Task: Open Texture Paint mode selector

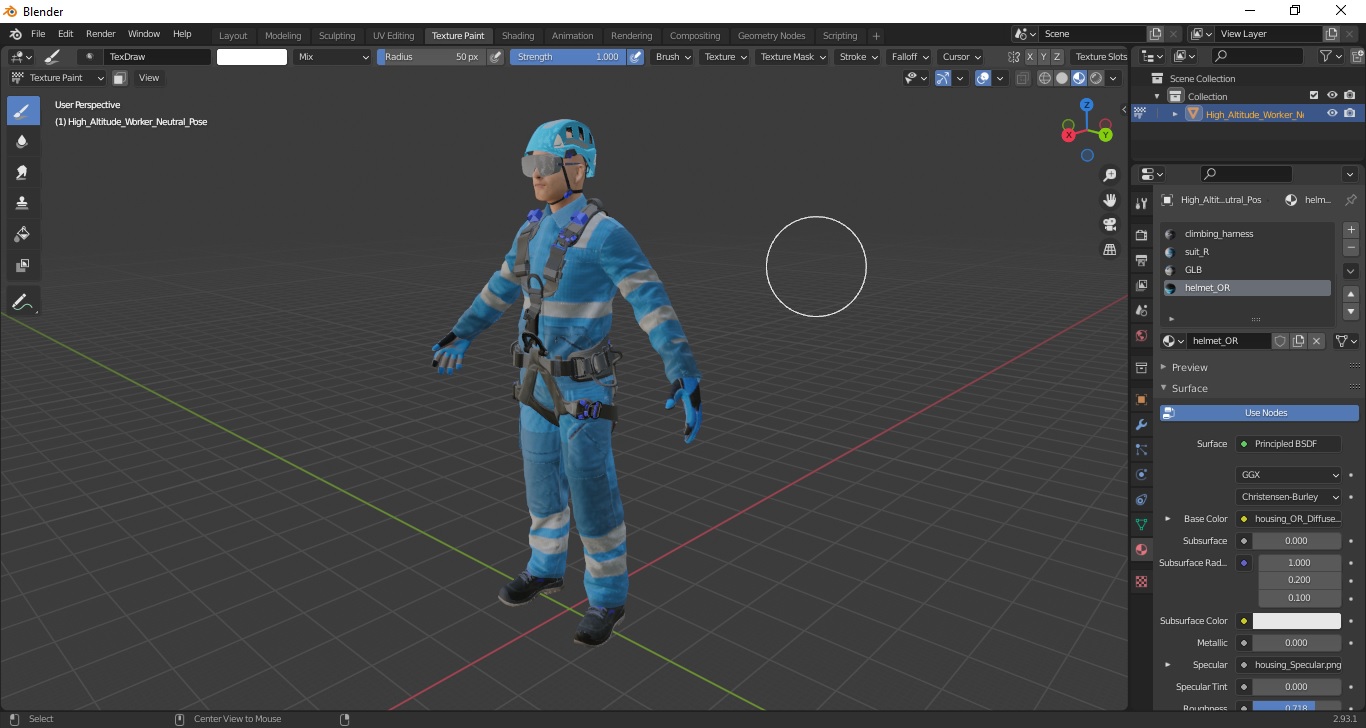Action: tap(56, 78)
